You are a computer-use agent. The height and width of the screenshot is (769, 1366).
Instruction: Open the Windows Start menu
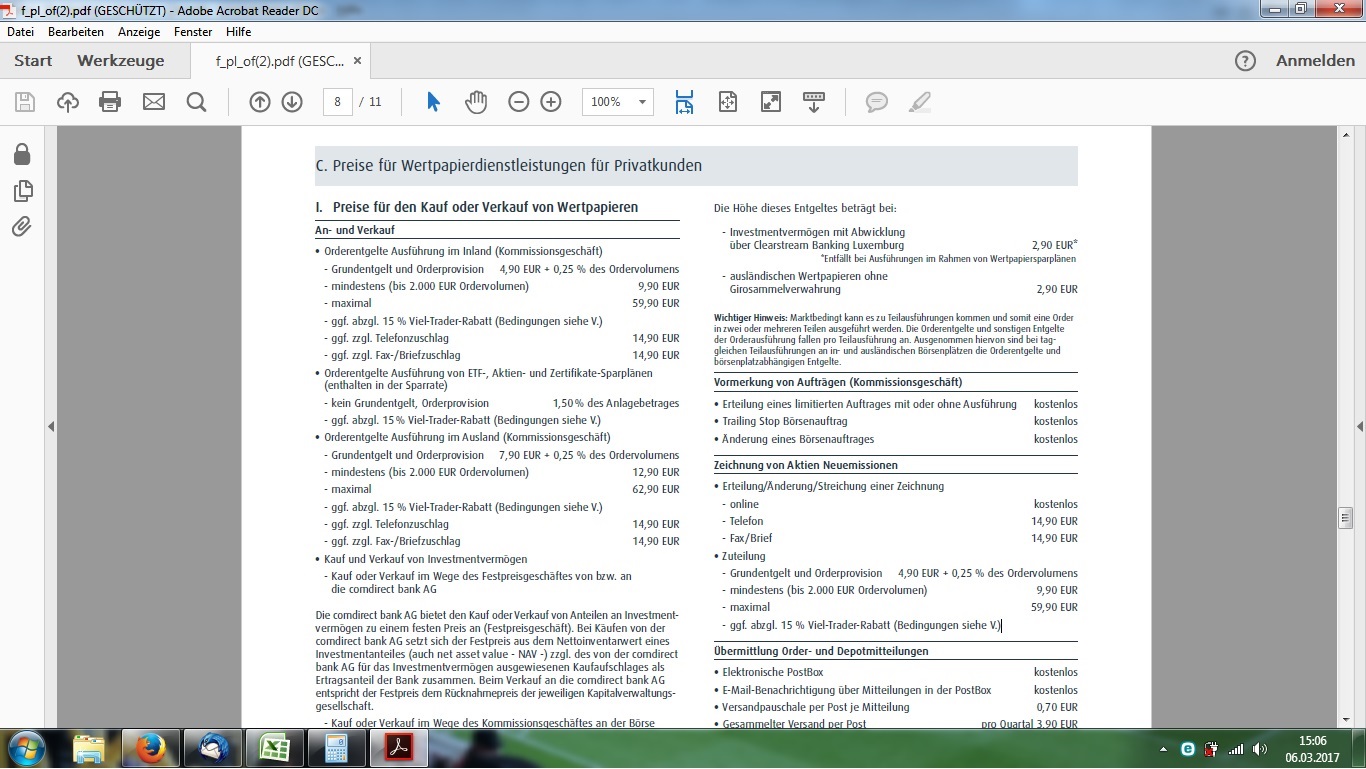point(25,749)
